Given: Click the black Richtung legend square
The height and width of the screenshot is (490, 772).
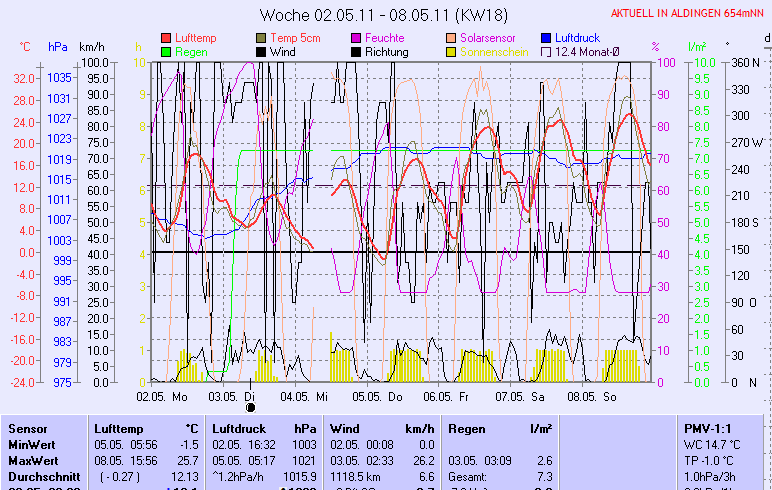Looking at the screenshot, I should (357, 52).
